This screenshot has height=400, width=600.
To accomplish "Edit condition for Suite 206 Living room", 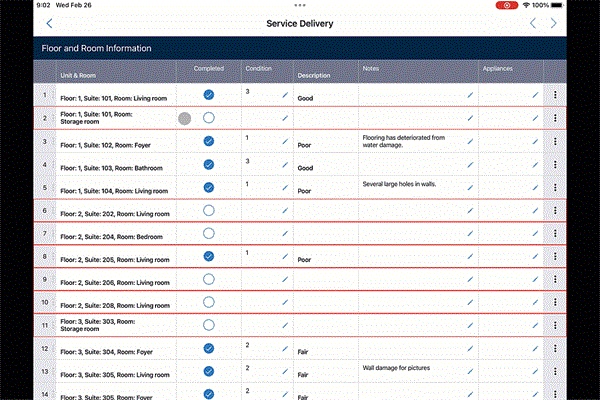I will pos(285,279).
